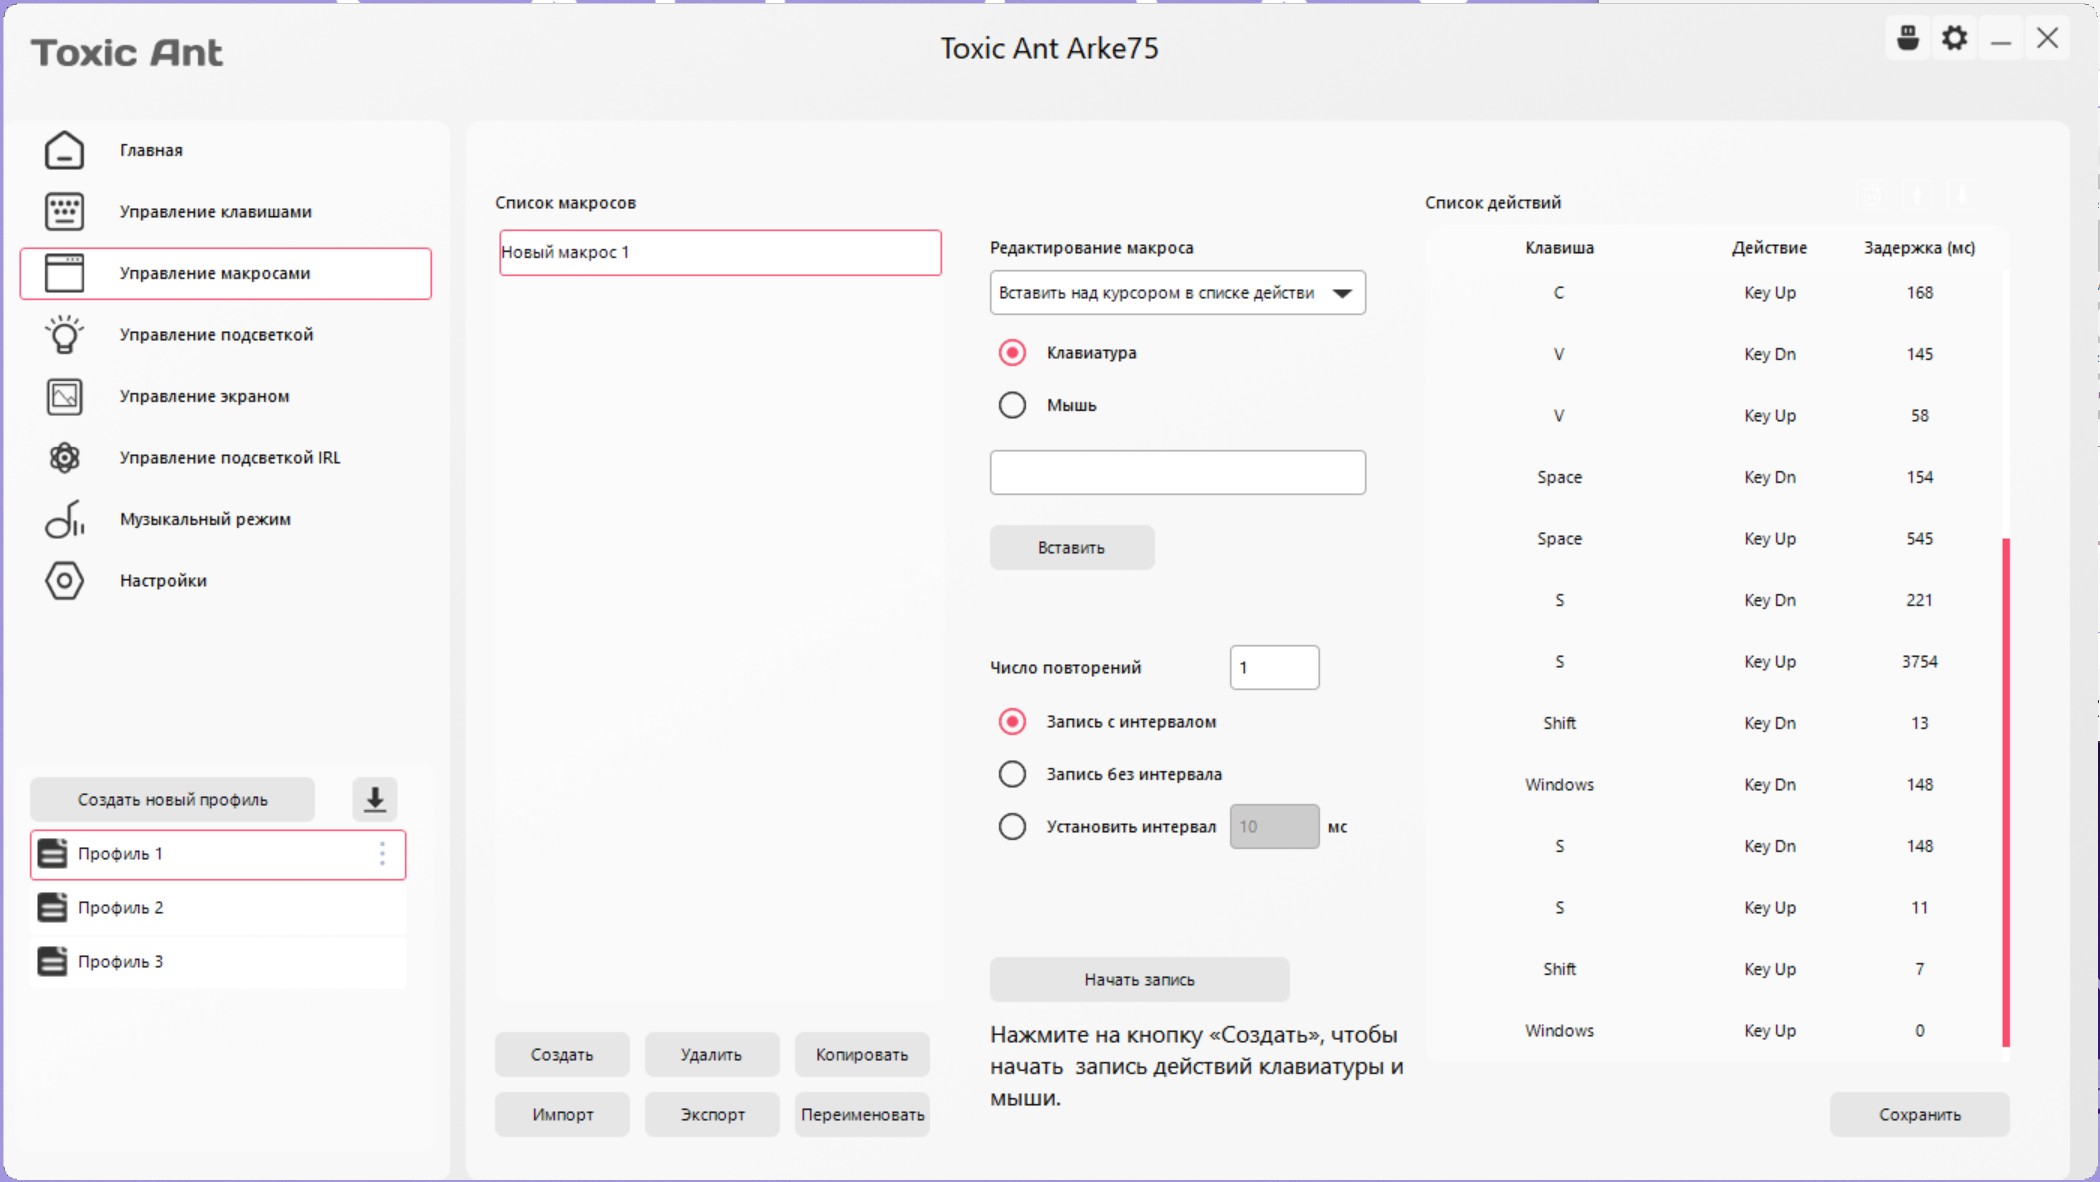Select Запись без интервала option

click(1012, 774)
